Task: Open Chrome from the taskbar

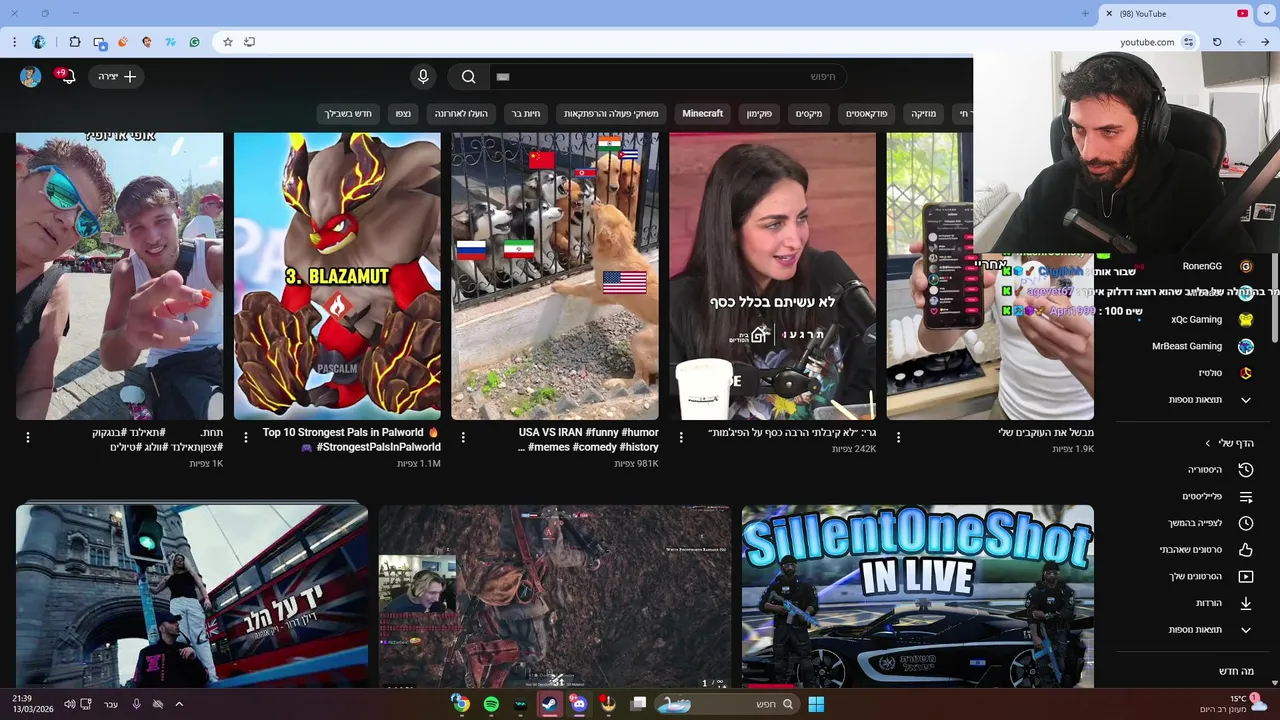Action: [460, 704]
